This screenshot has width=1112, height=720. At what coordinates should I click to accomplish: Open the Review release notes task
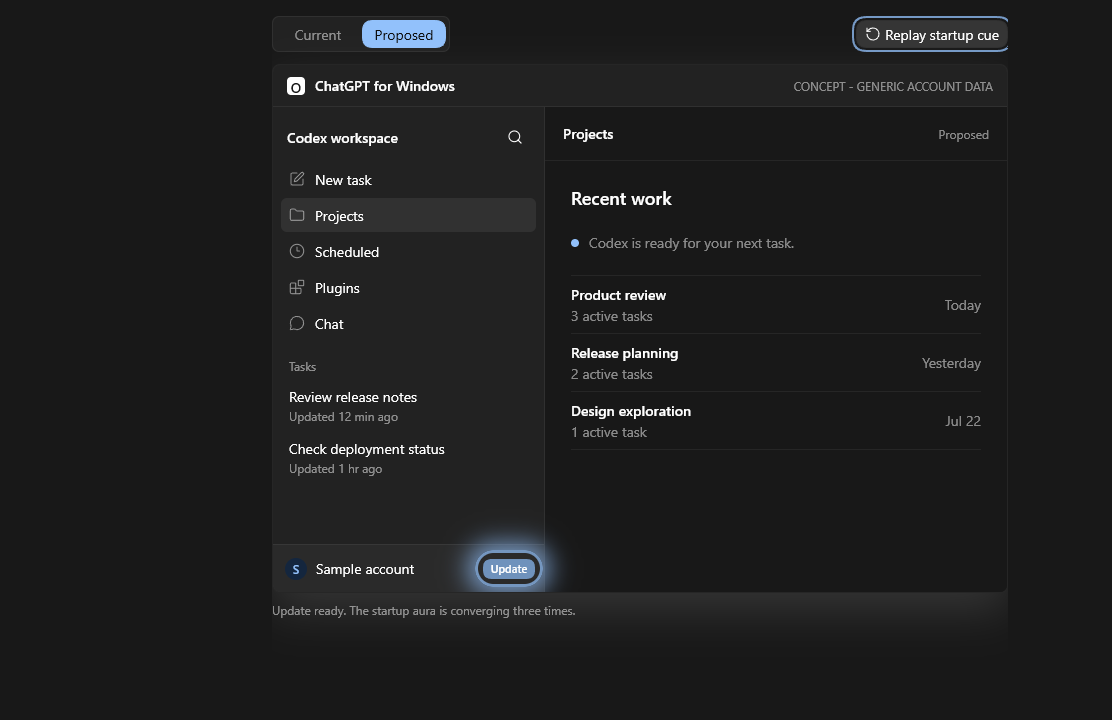pos(408,406)
